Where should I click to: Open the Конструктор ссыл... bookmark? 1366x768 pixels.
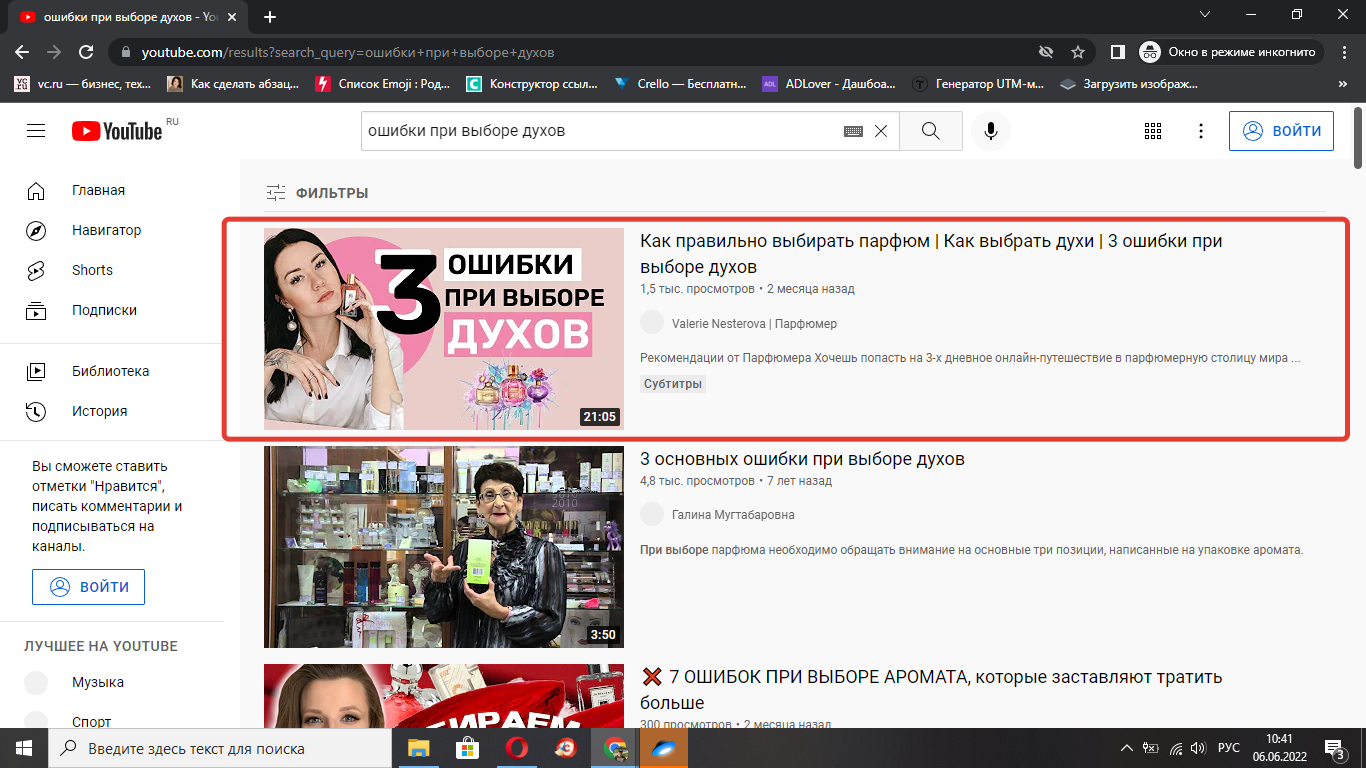tap(533, 84)
